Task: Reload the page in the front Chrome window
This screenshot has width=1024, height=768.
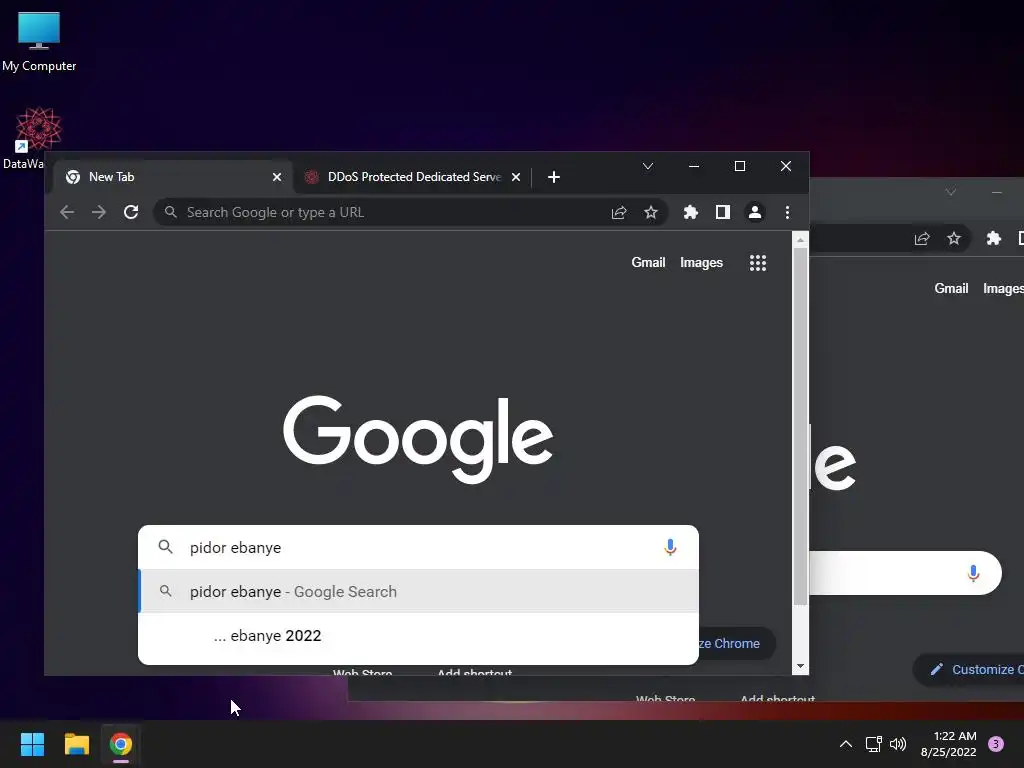Action: (131, 212)
